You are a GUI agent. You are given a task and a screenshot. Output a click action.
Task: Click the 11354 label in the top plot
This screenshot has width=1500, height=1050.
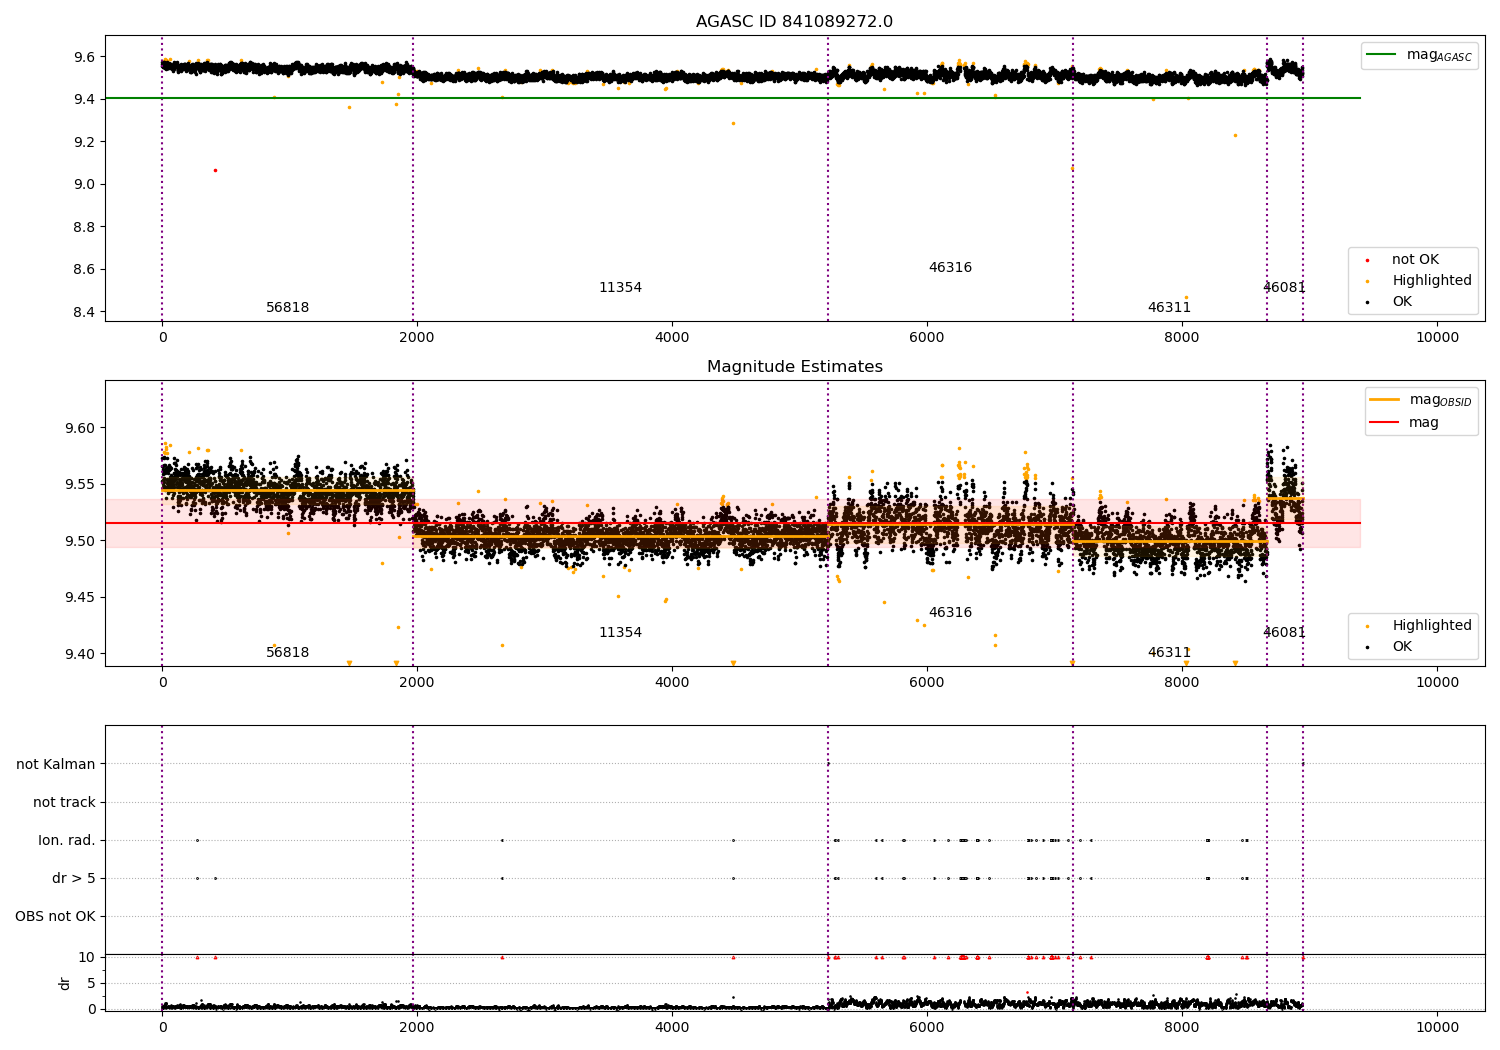620,288
